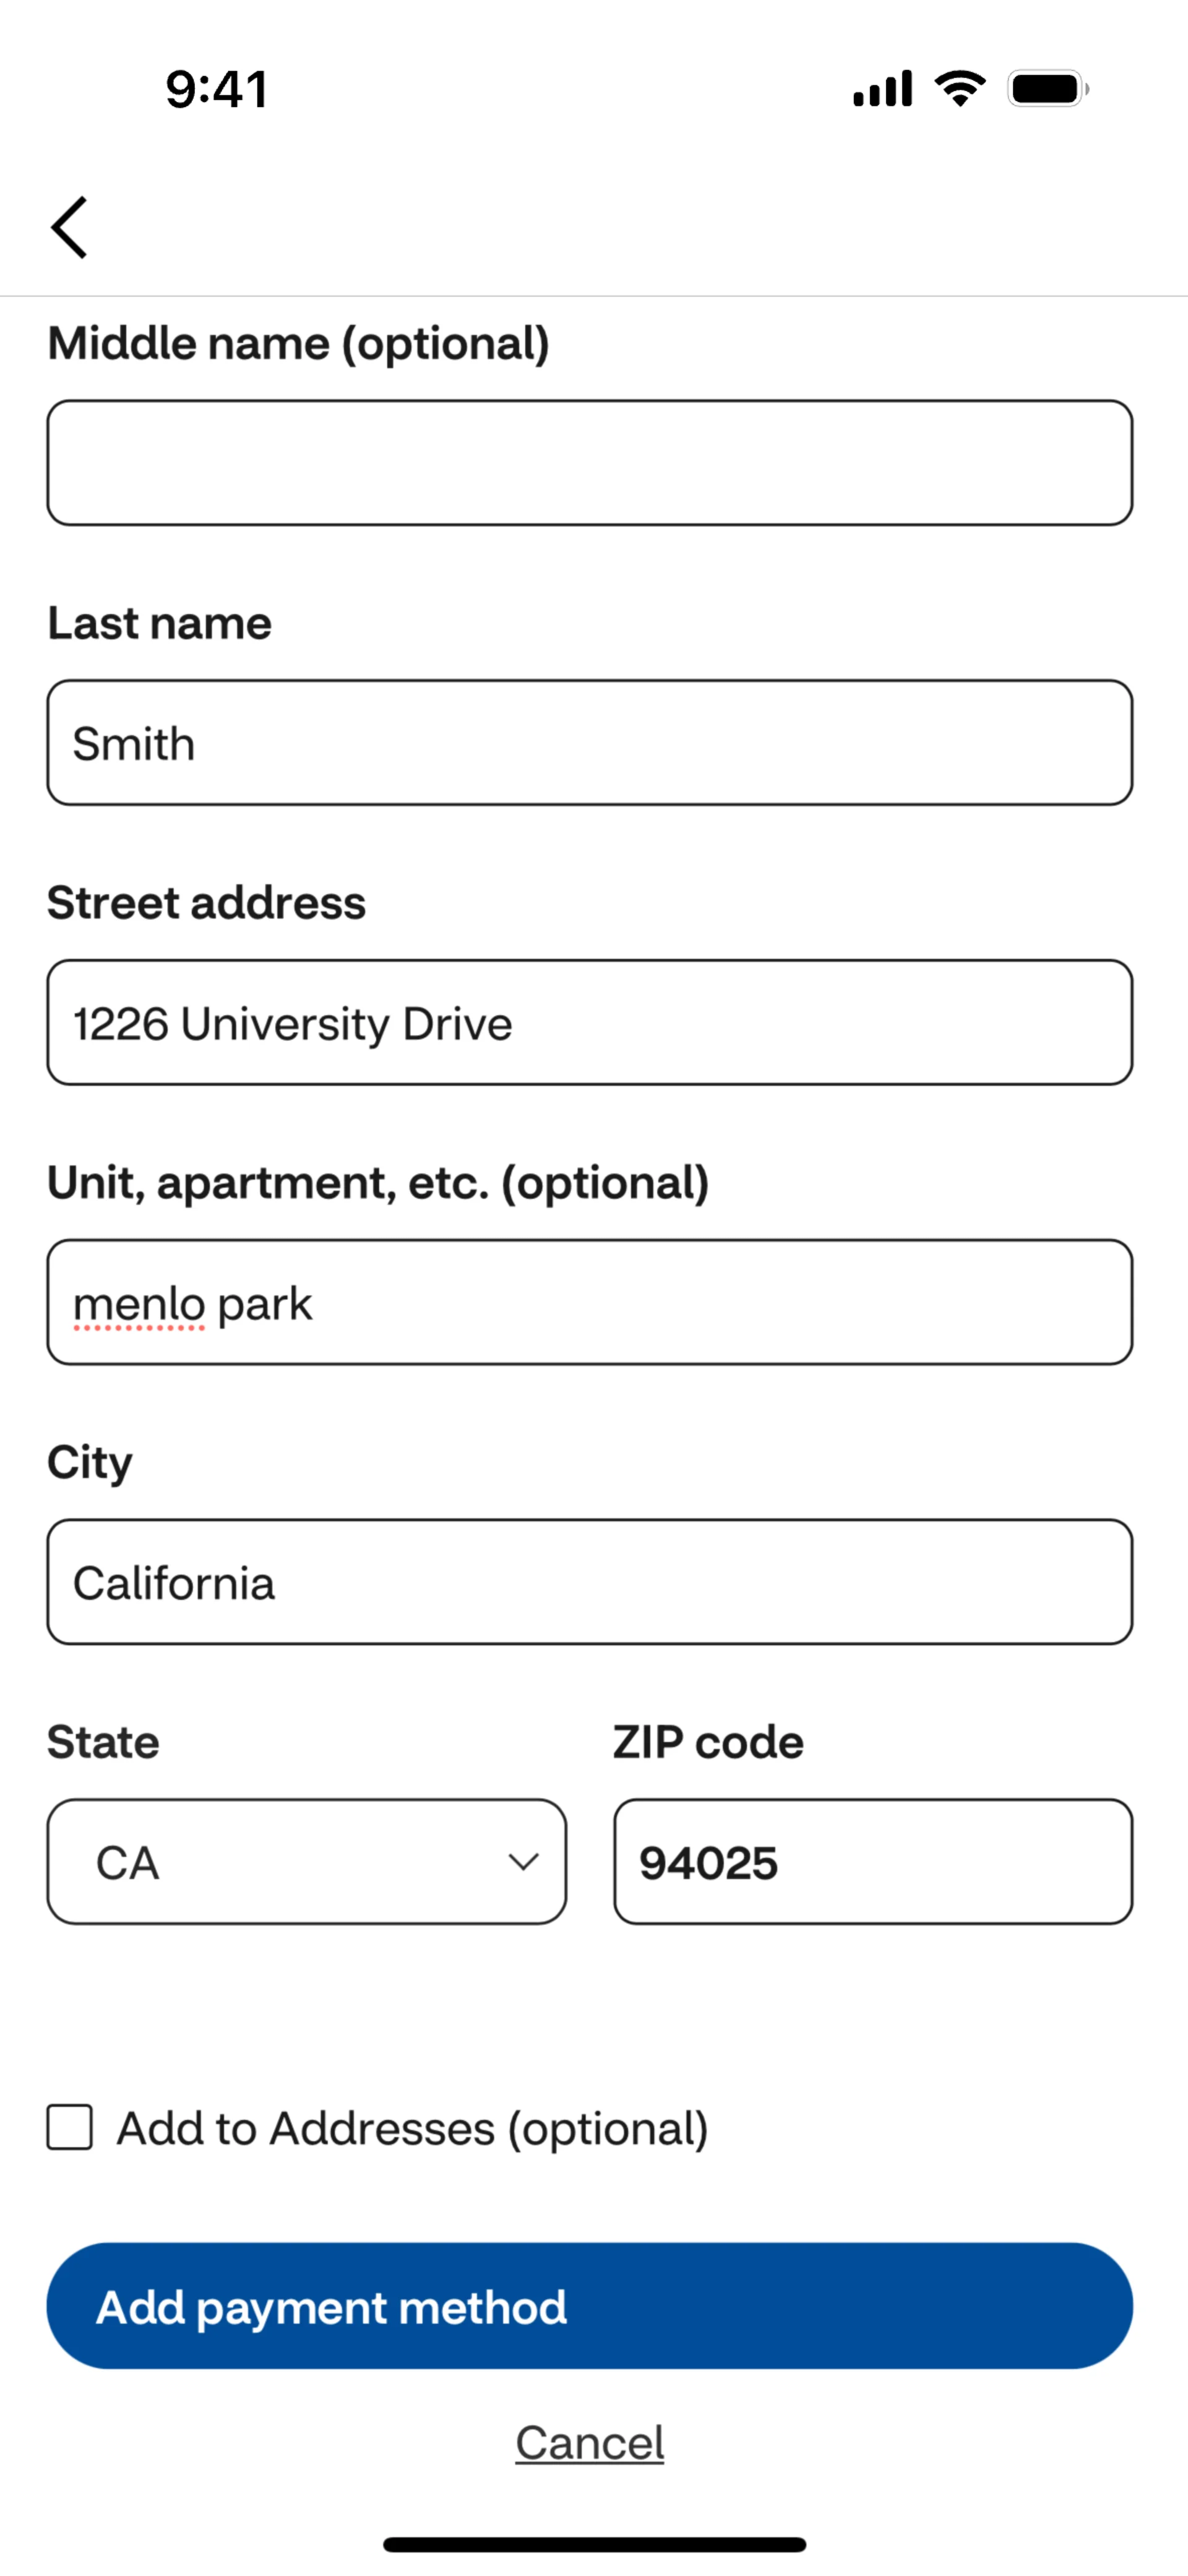Tap the Unit field containing menlo park
This screenshot has height=2576, width=1188.
point(590,1303)
